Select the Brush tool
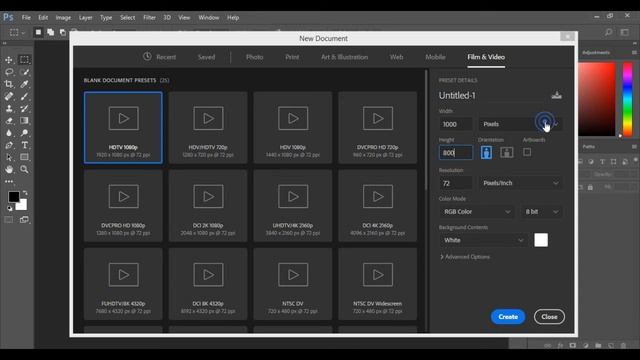 [x=24, y=96]
